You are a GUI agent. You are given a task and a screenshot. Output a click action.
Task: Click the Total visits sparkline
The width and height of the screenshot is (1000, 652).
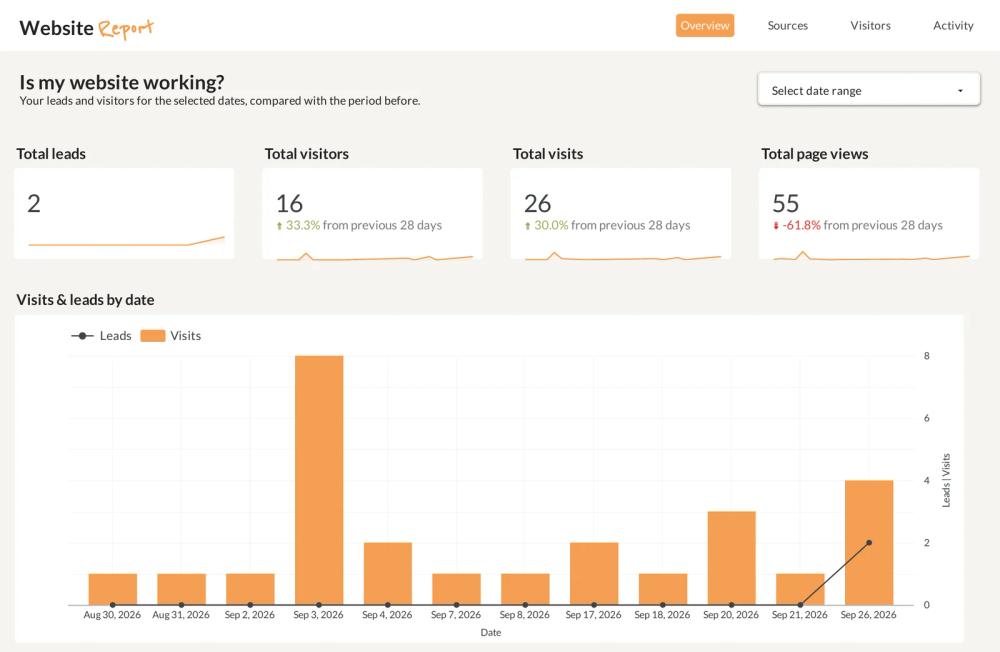(x=622, y=256)
